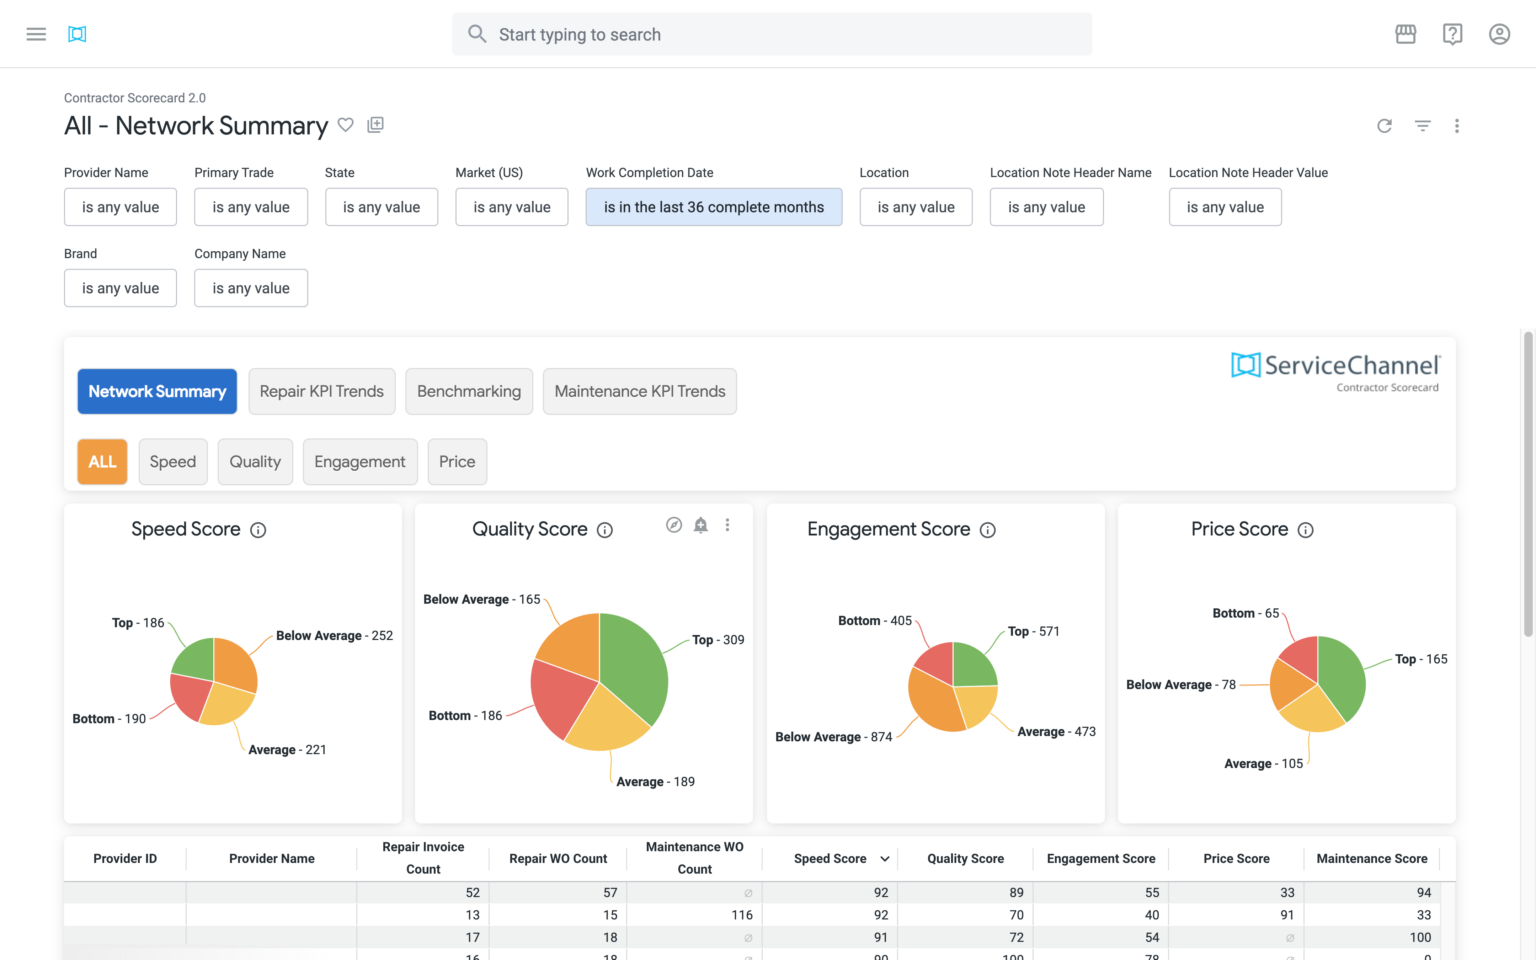This screenshot has height=960, width=1536.
Task: Open dashboard filters with the filter icon
Action: coord(1422,126)
